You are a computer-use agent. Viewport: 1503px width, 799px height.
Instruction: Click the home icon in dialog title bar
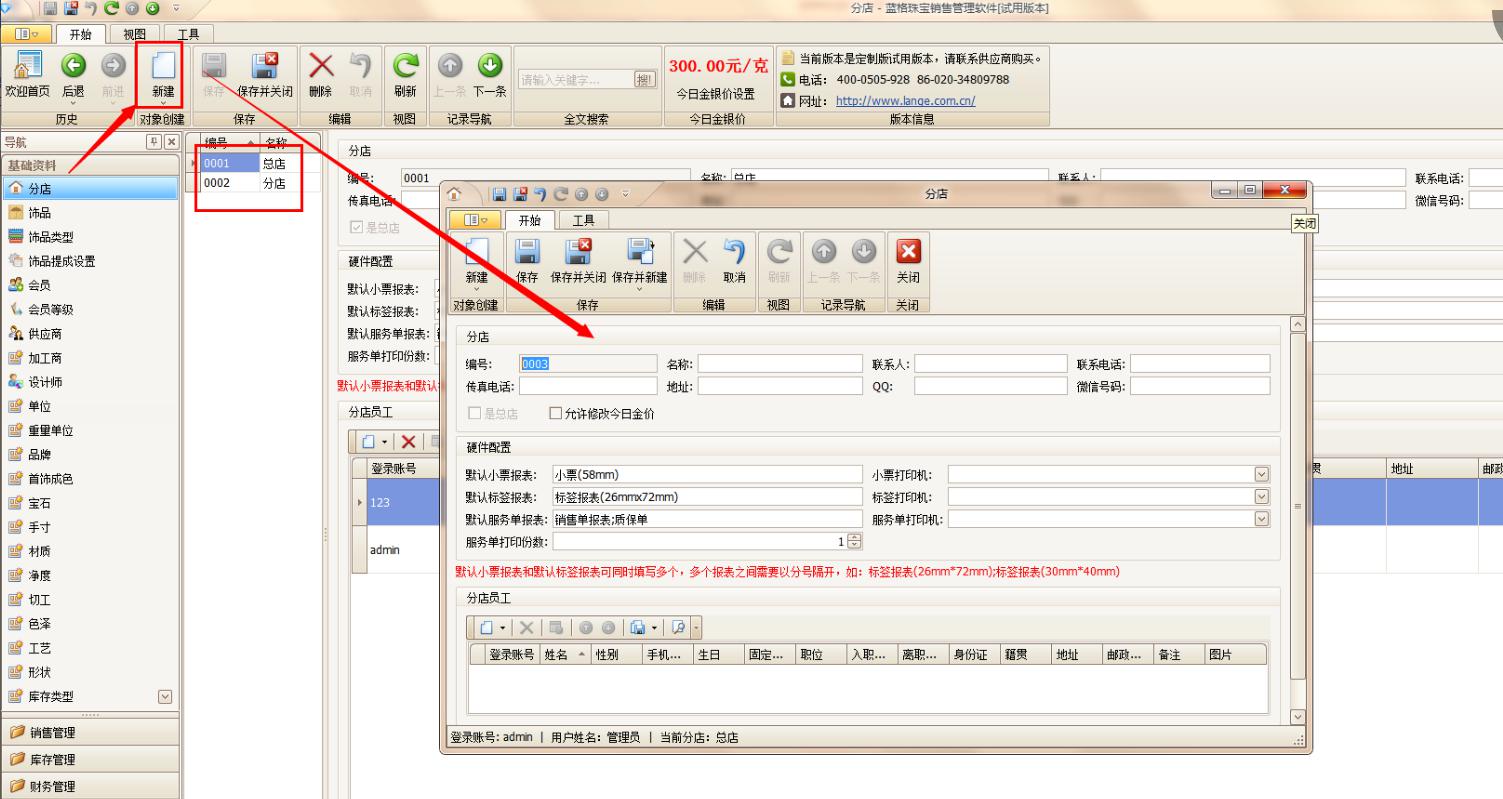455,194
